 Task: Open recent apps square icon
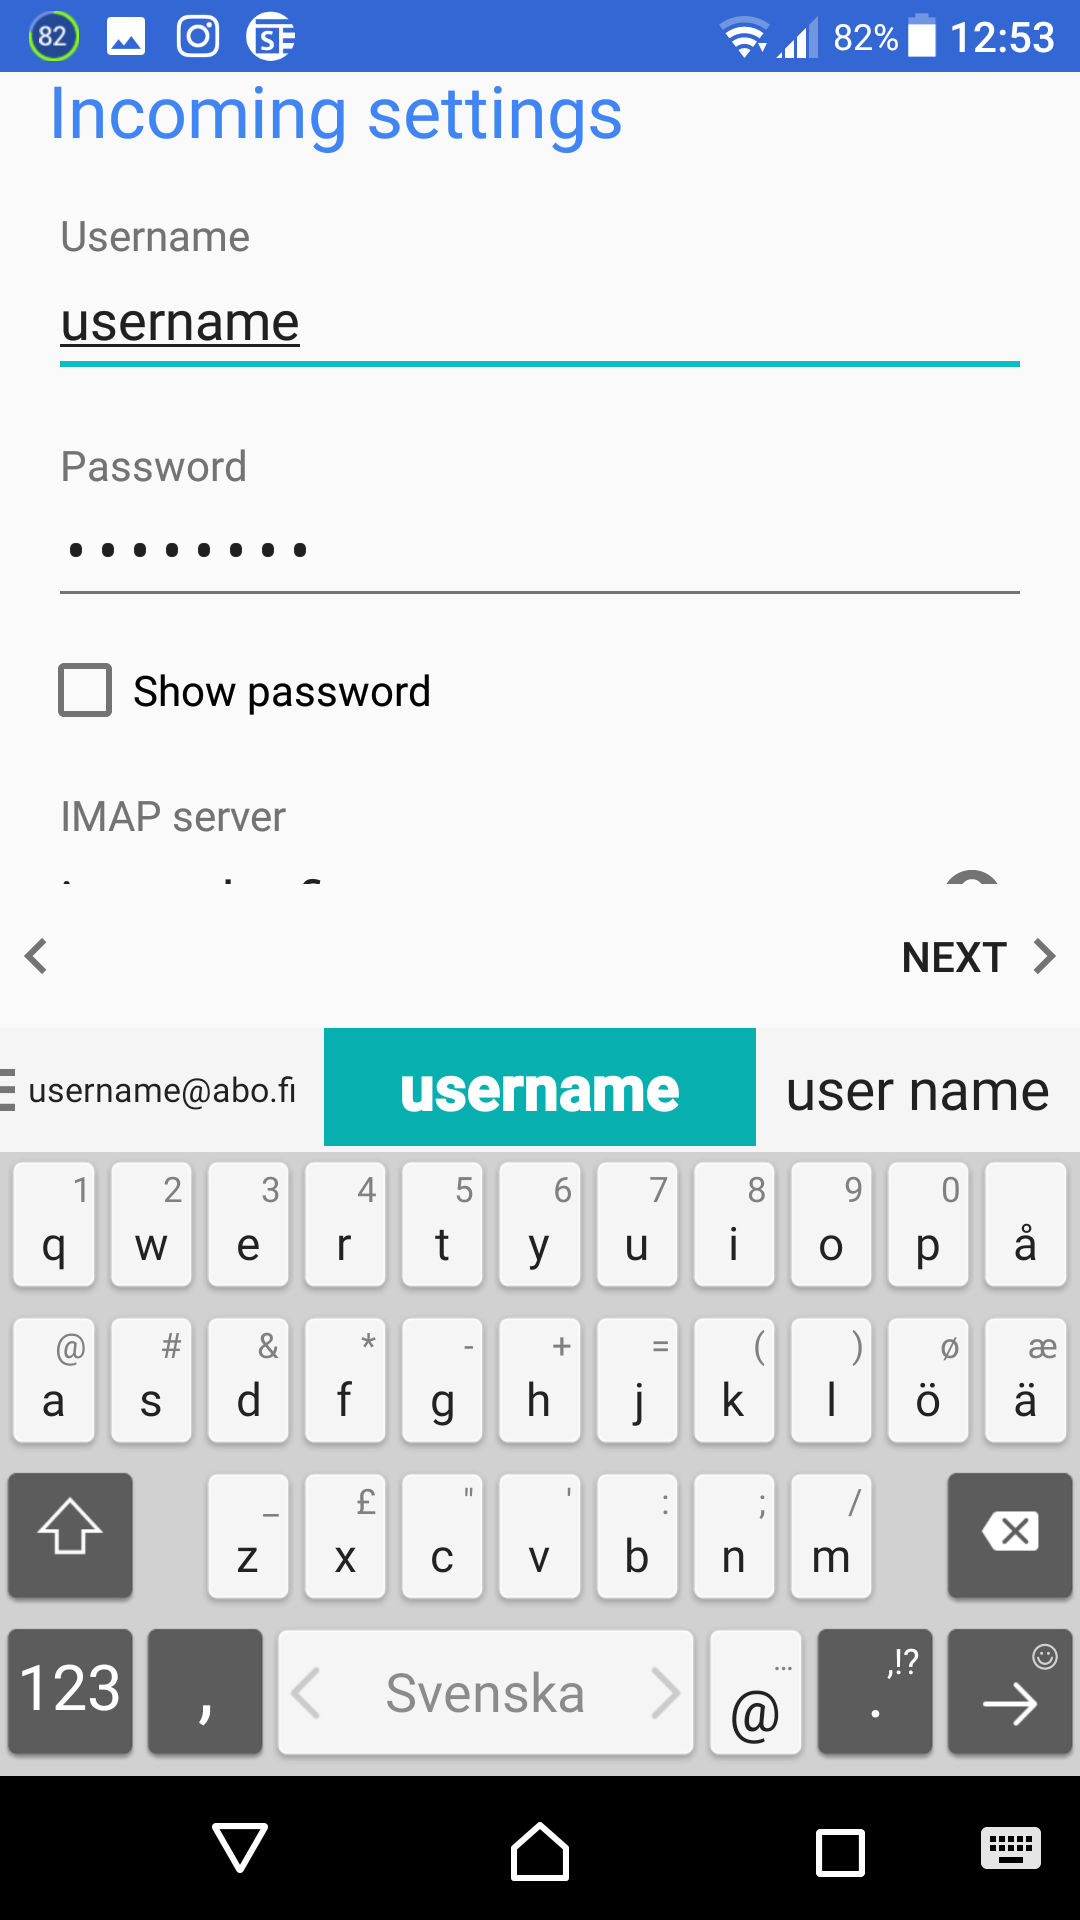tap(841, 1852)
